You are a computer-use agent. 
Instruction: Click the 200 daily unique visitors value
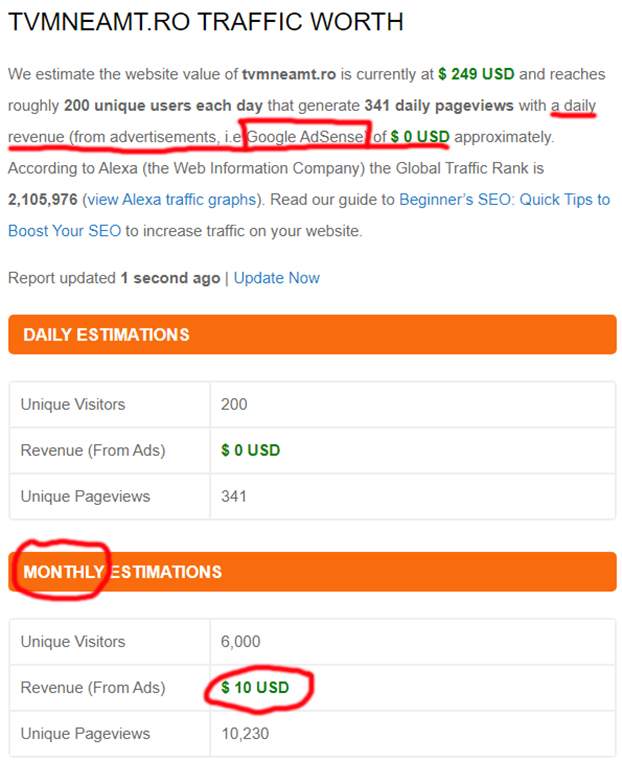[234, 404]
